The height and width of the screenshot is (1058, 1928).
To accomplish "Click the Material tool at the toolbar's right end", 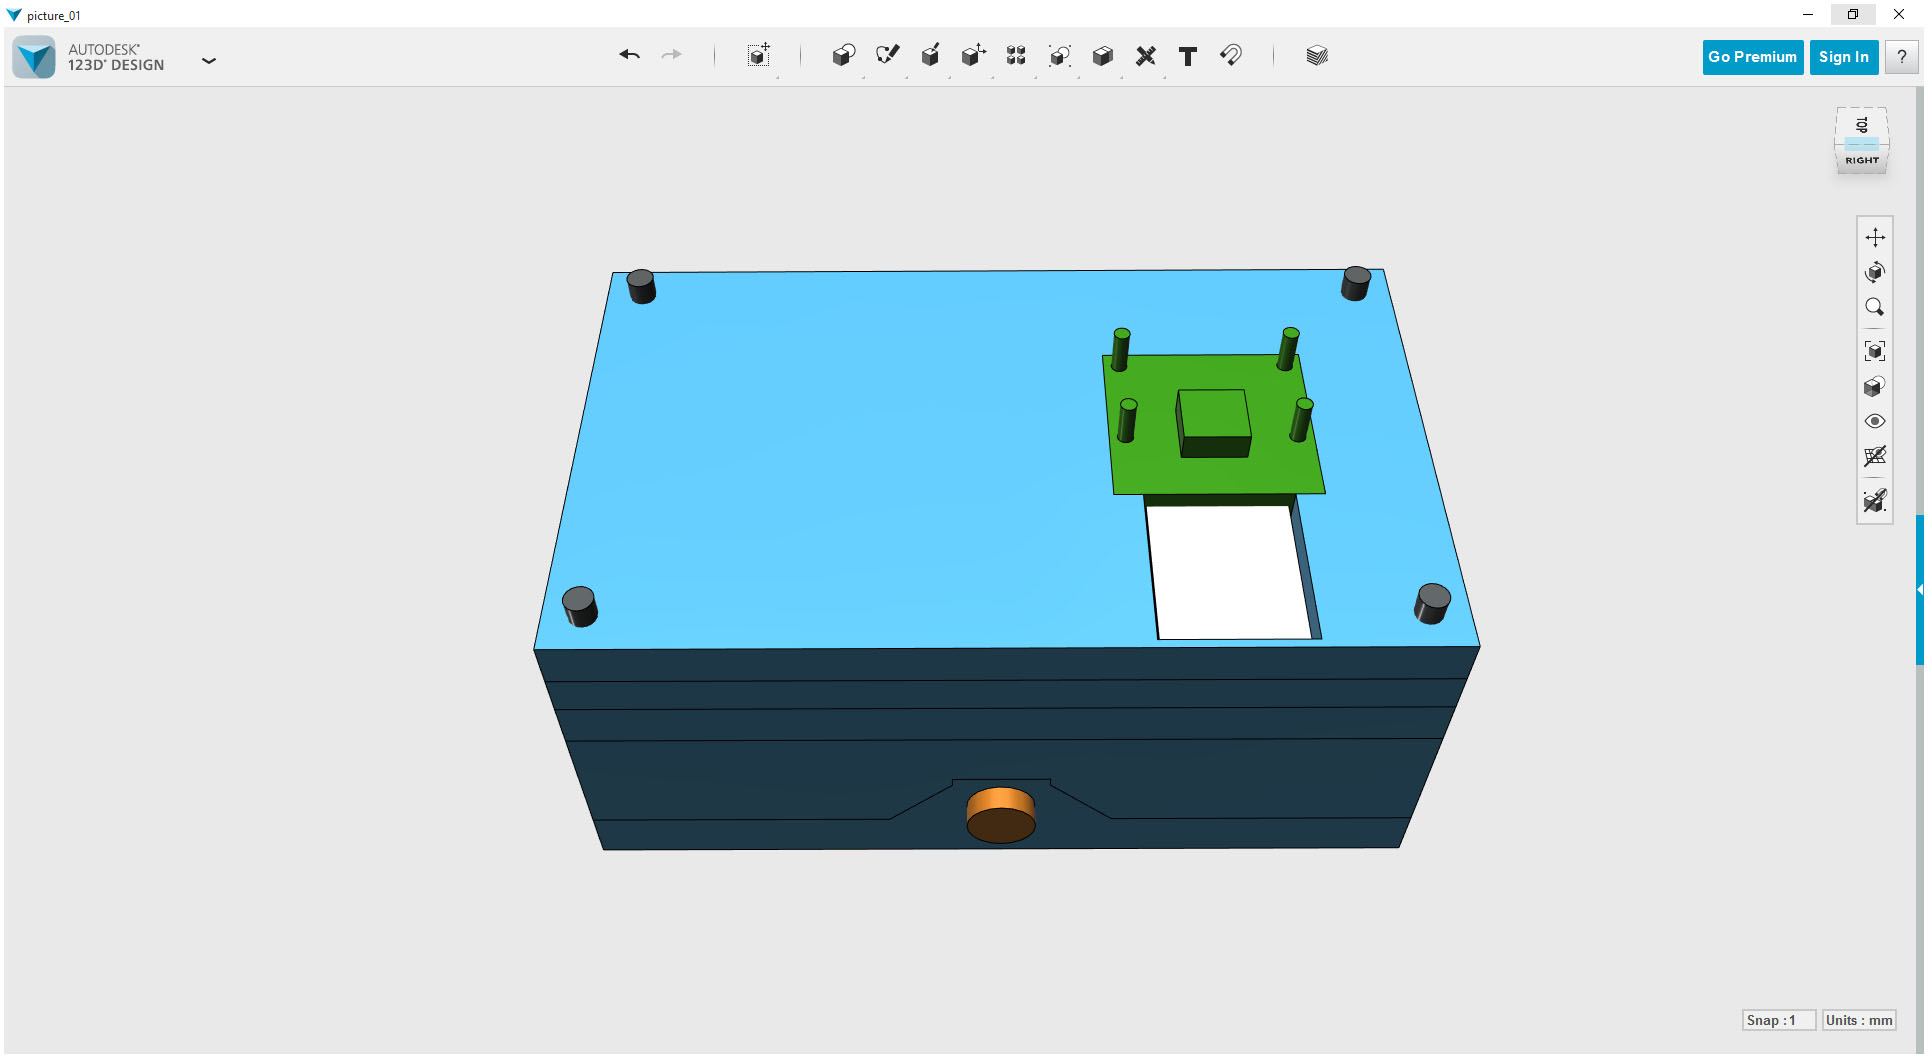I will [1317, 56].
